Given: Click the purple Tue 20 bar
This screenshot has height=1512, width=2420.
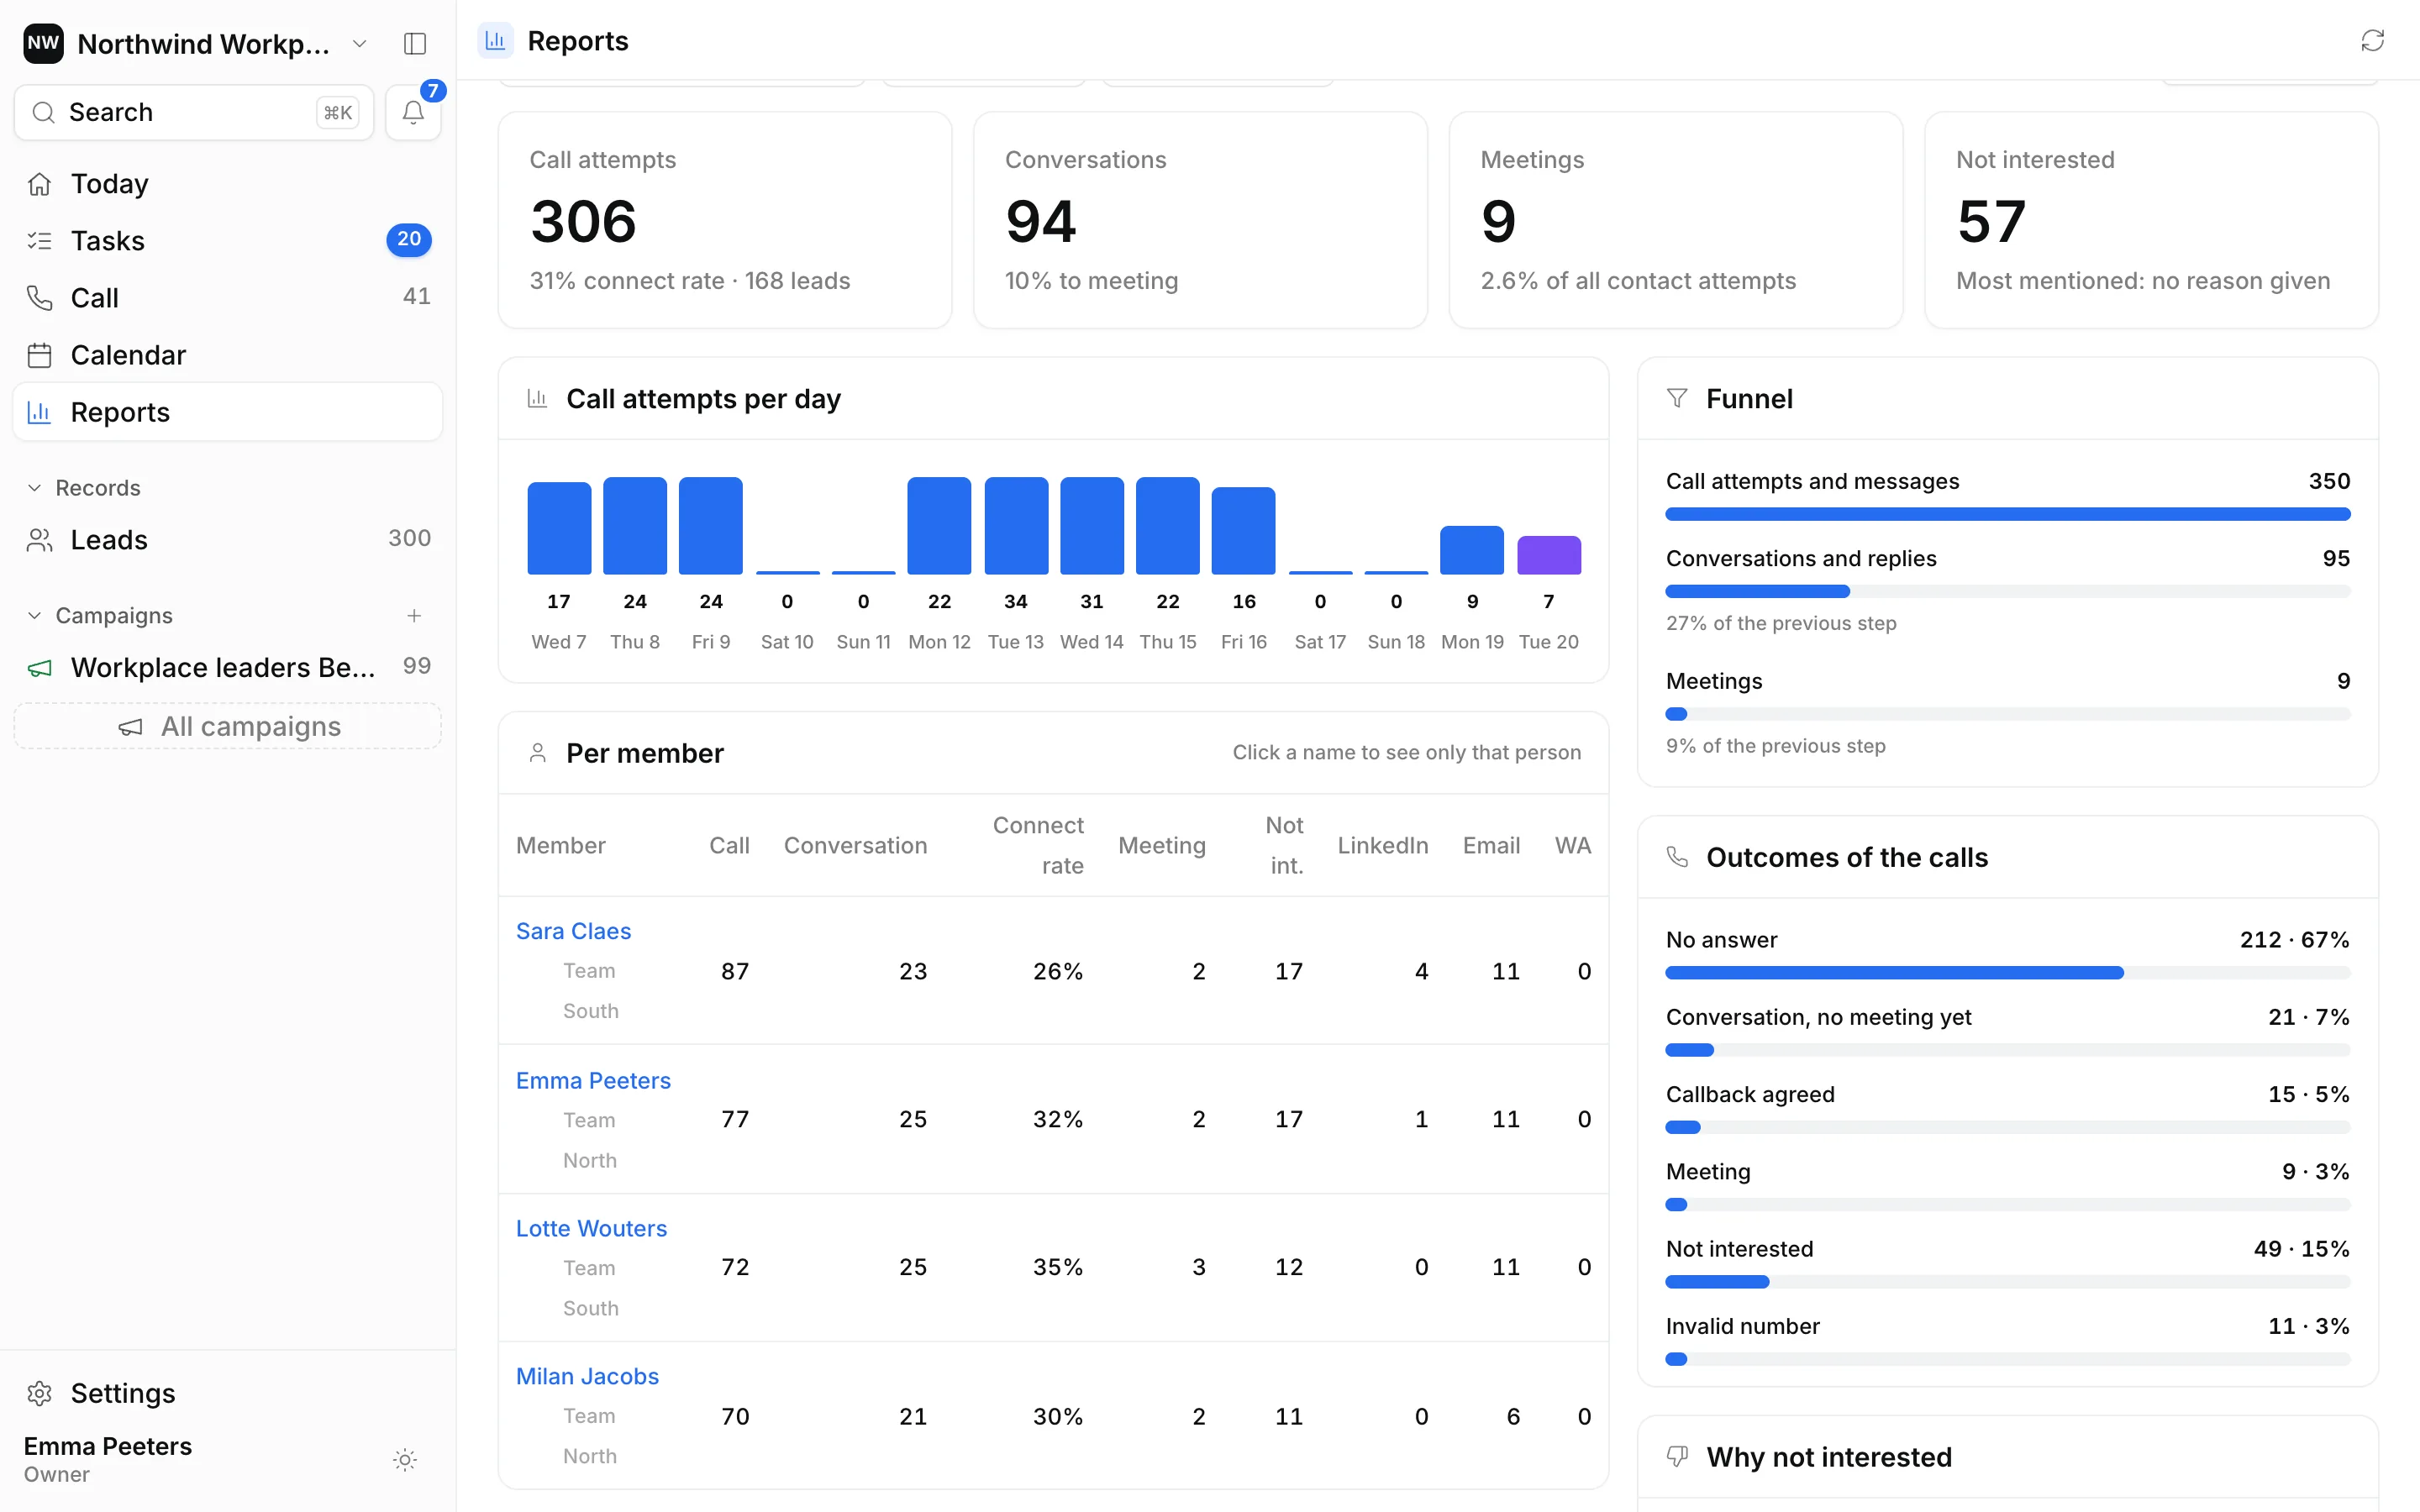Looking at the screenshot, I should (x=1549, y=556).
